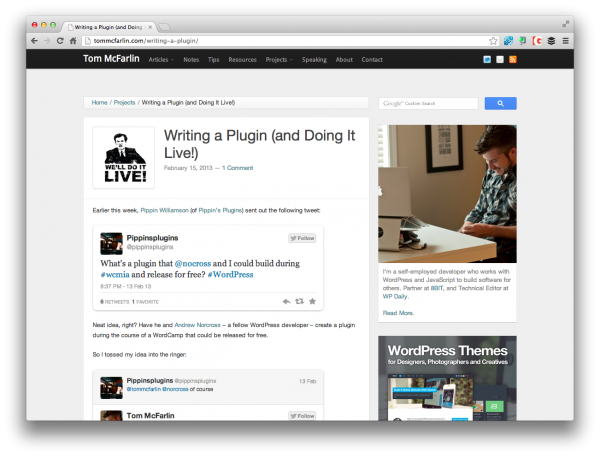The height and width of the screenshot is (457, 600).
Task: Favorite the tweet with star icon
Action: pos(312,301)
